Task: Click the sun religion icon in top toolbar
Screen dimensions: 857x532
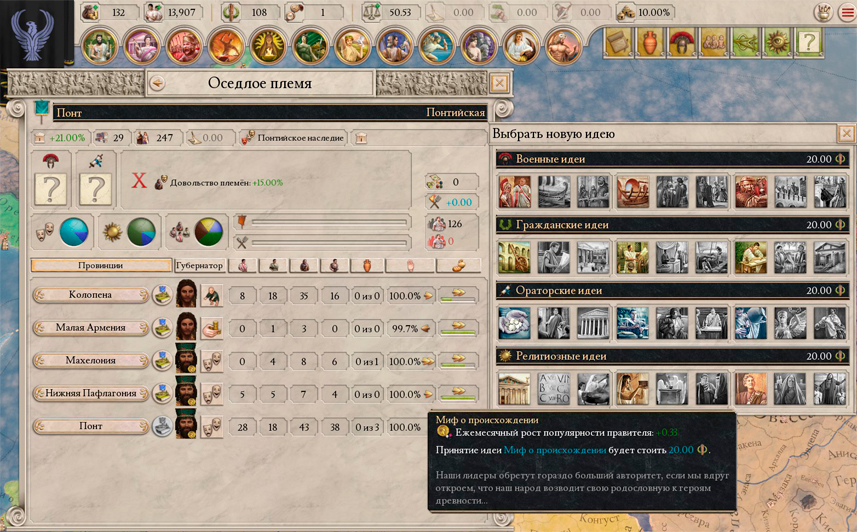Action: click(x=777, y=42)
